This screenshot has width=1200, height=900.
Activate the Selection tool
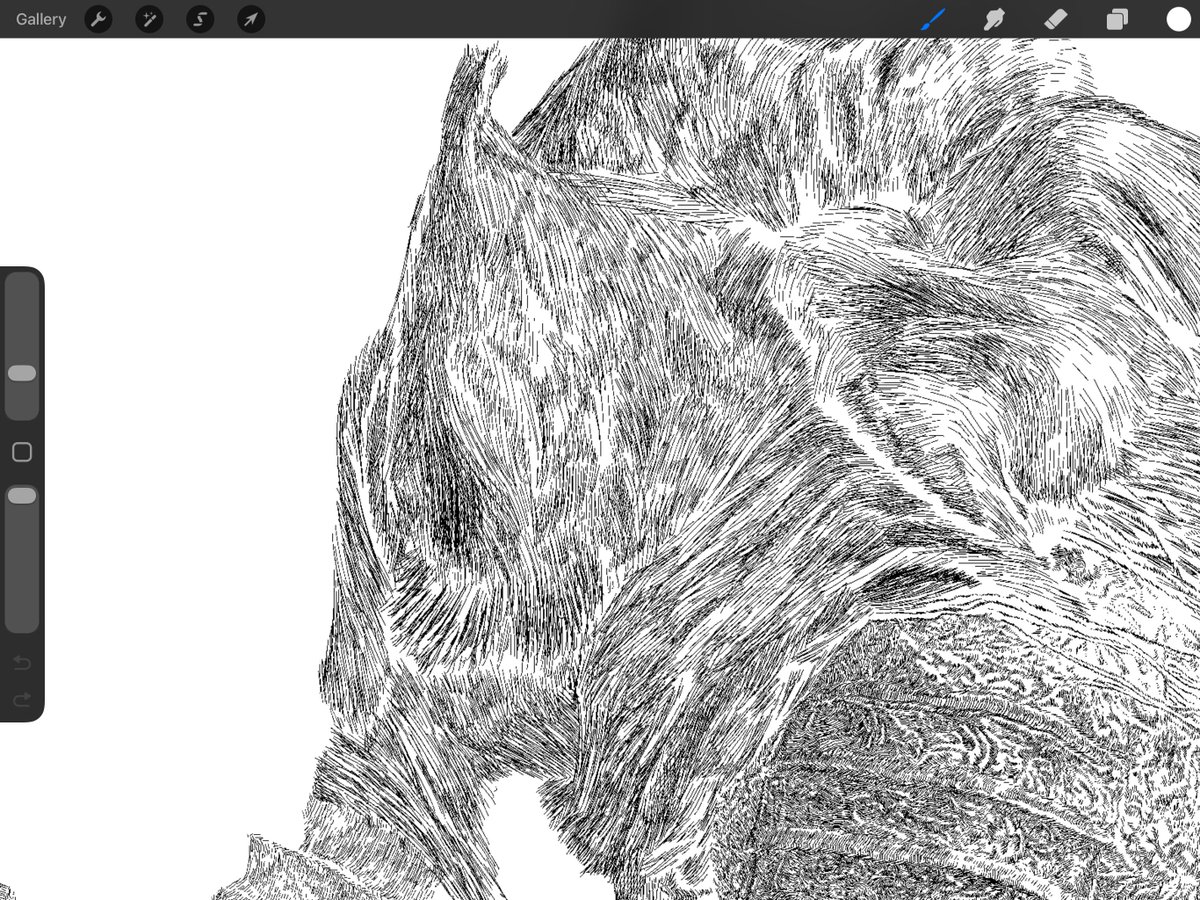tap(200, 19)
